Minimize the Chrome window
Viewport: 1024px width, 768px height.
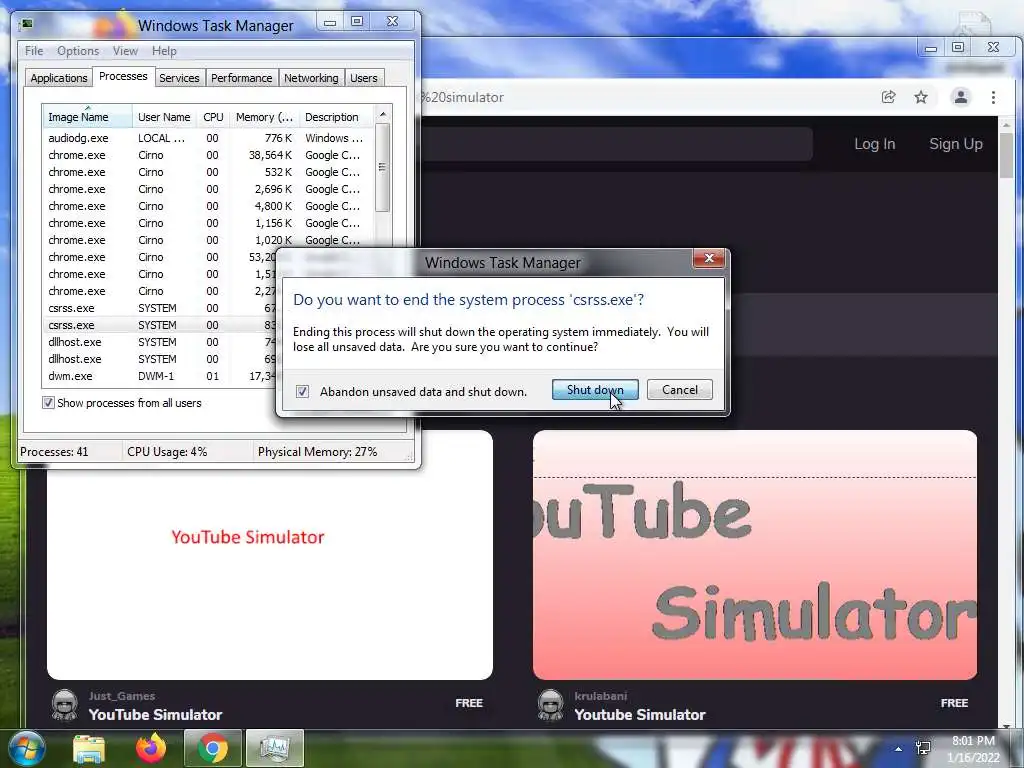931,48
